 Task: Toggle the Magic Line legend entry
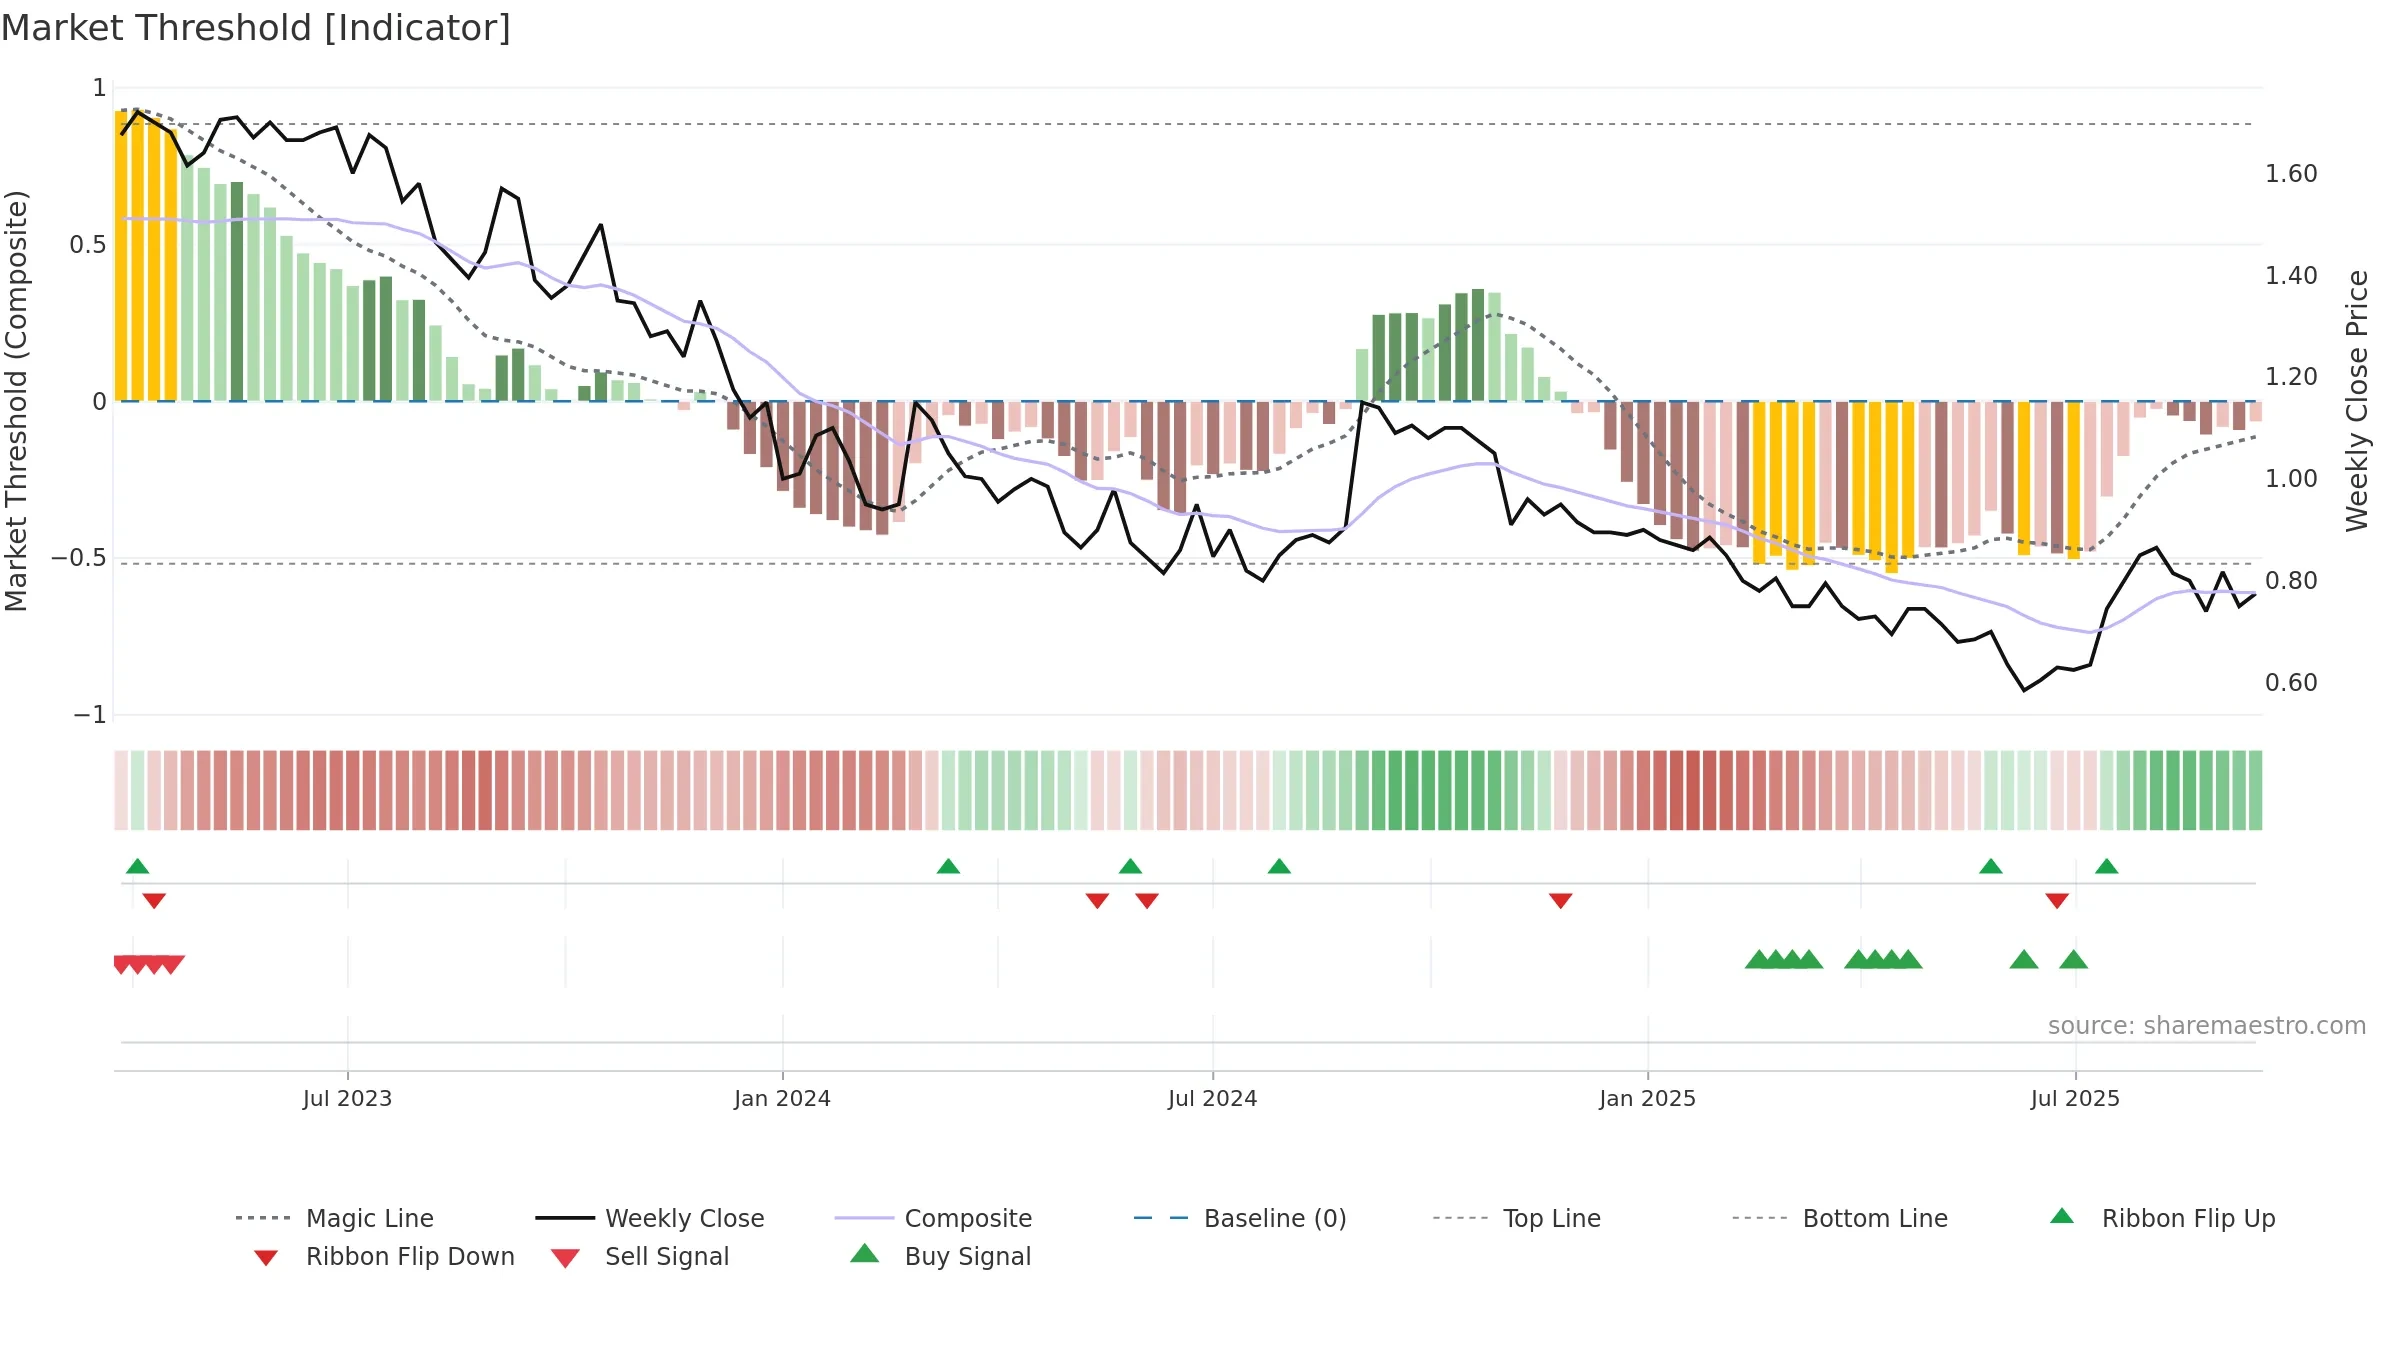(x=335, y=1218)
